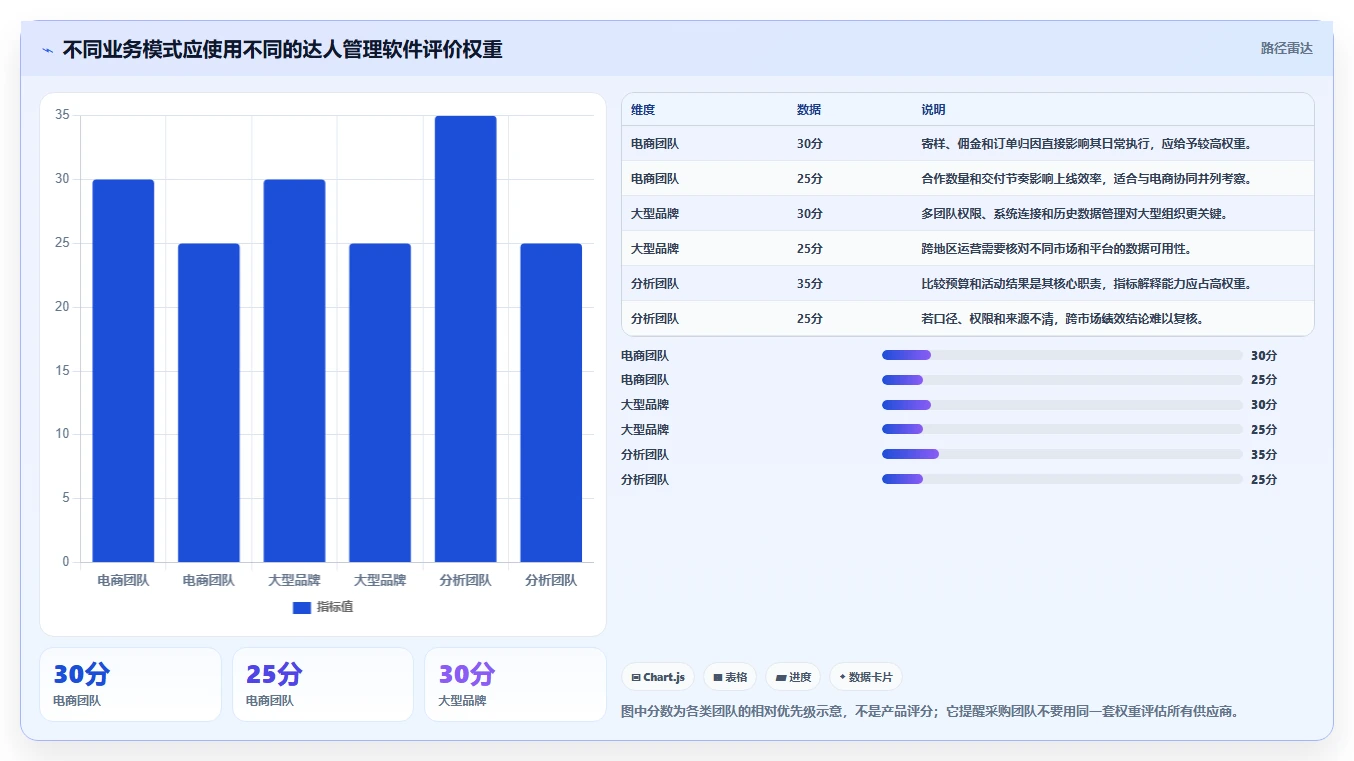Click the lightning icon beside the title

click(47, 50)
